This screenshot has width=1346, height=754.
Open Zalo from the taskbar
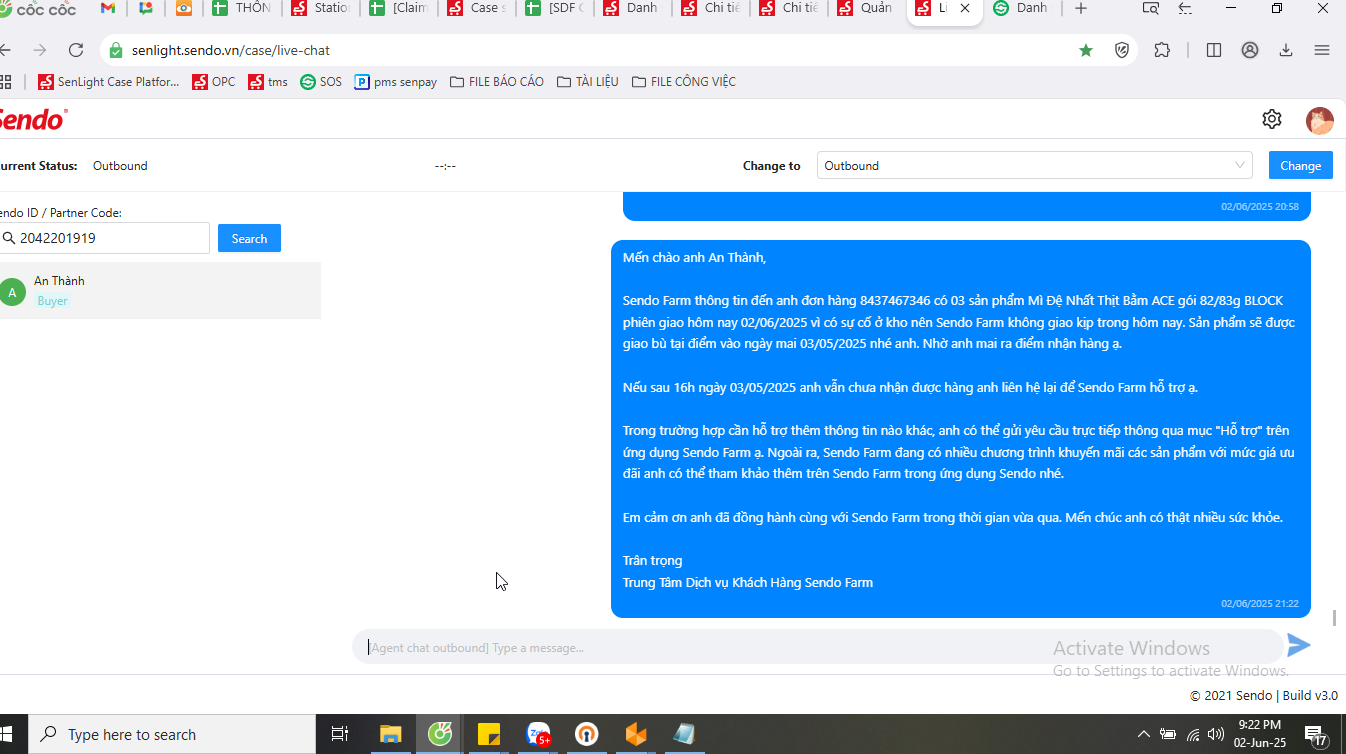539,734
